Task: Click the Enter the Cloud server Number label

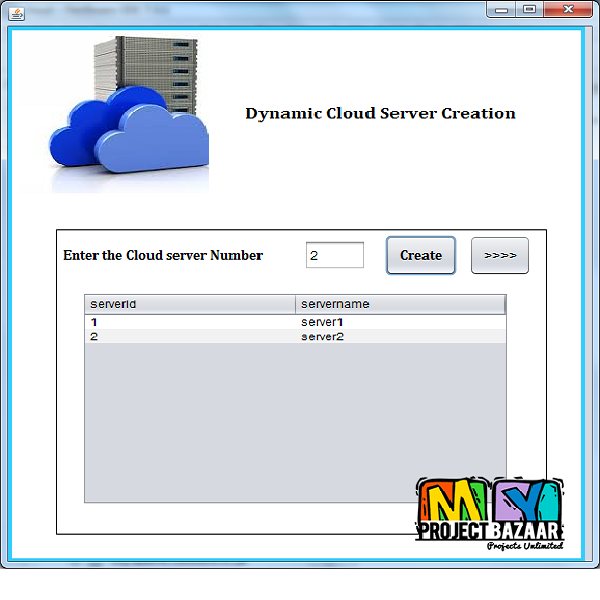Action: (x=163, y=255)
